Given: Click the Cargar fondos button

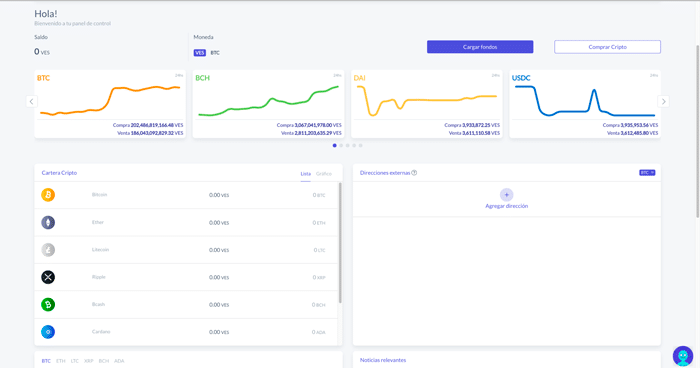Looking at the screenshot, I should click(480, 47).
